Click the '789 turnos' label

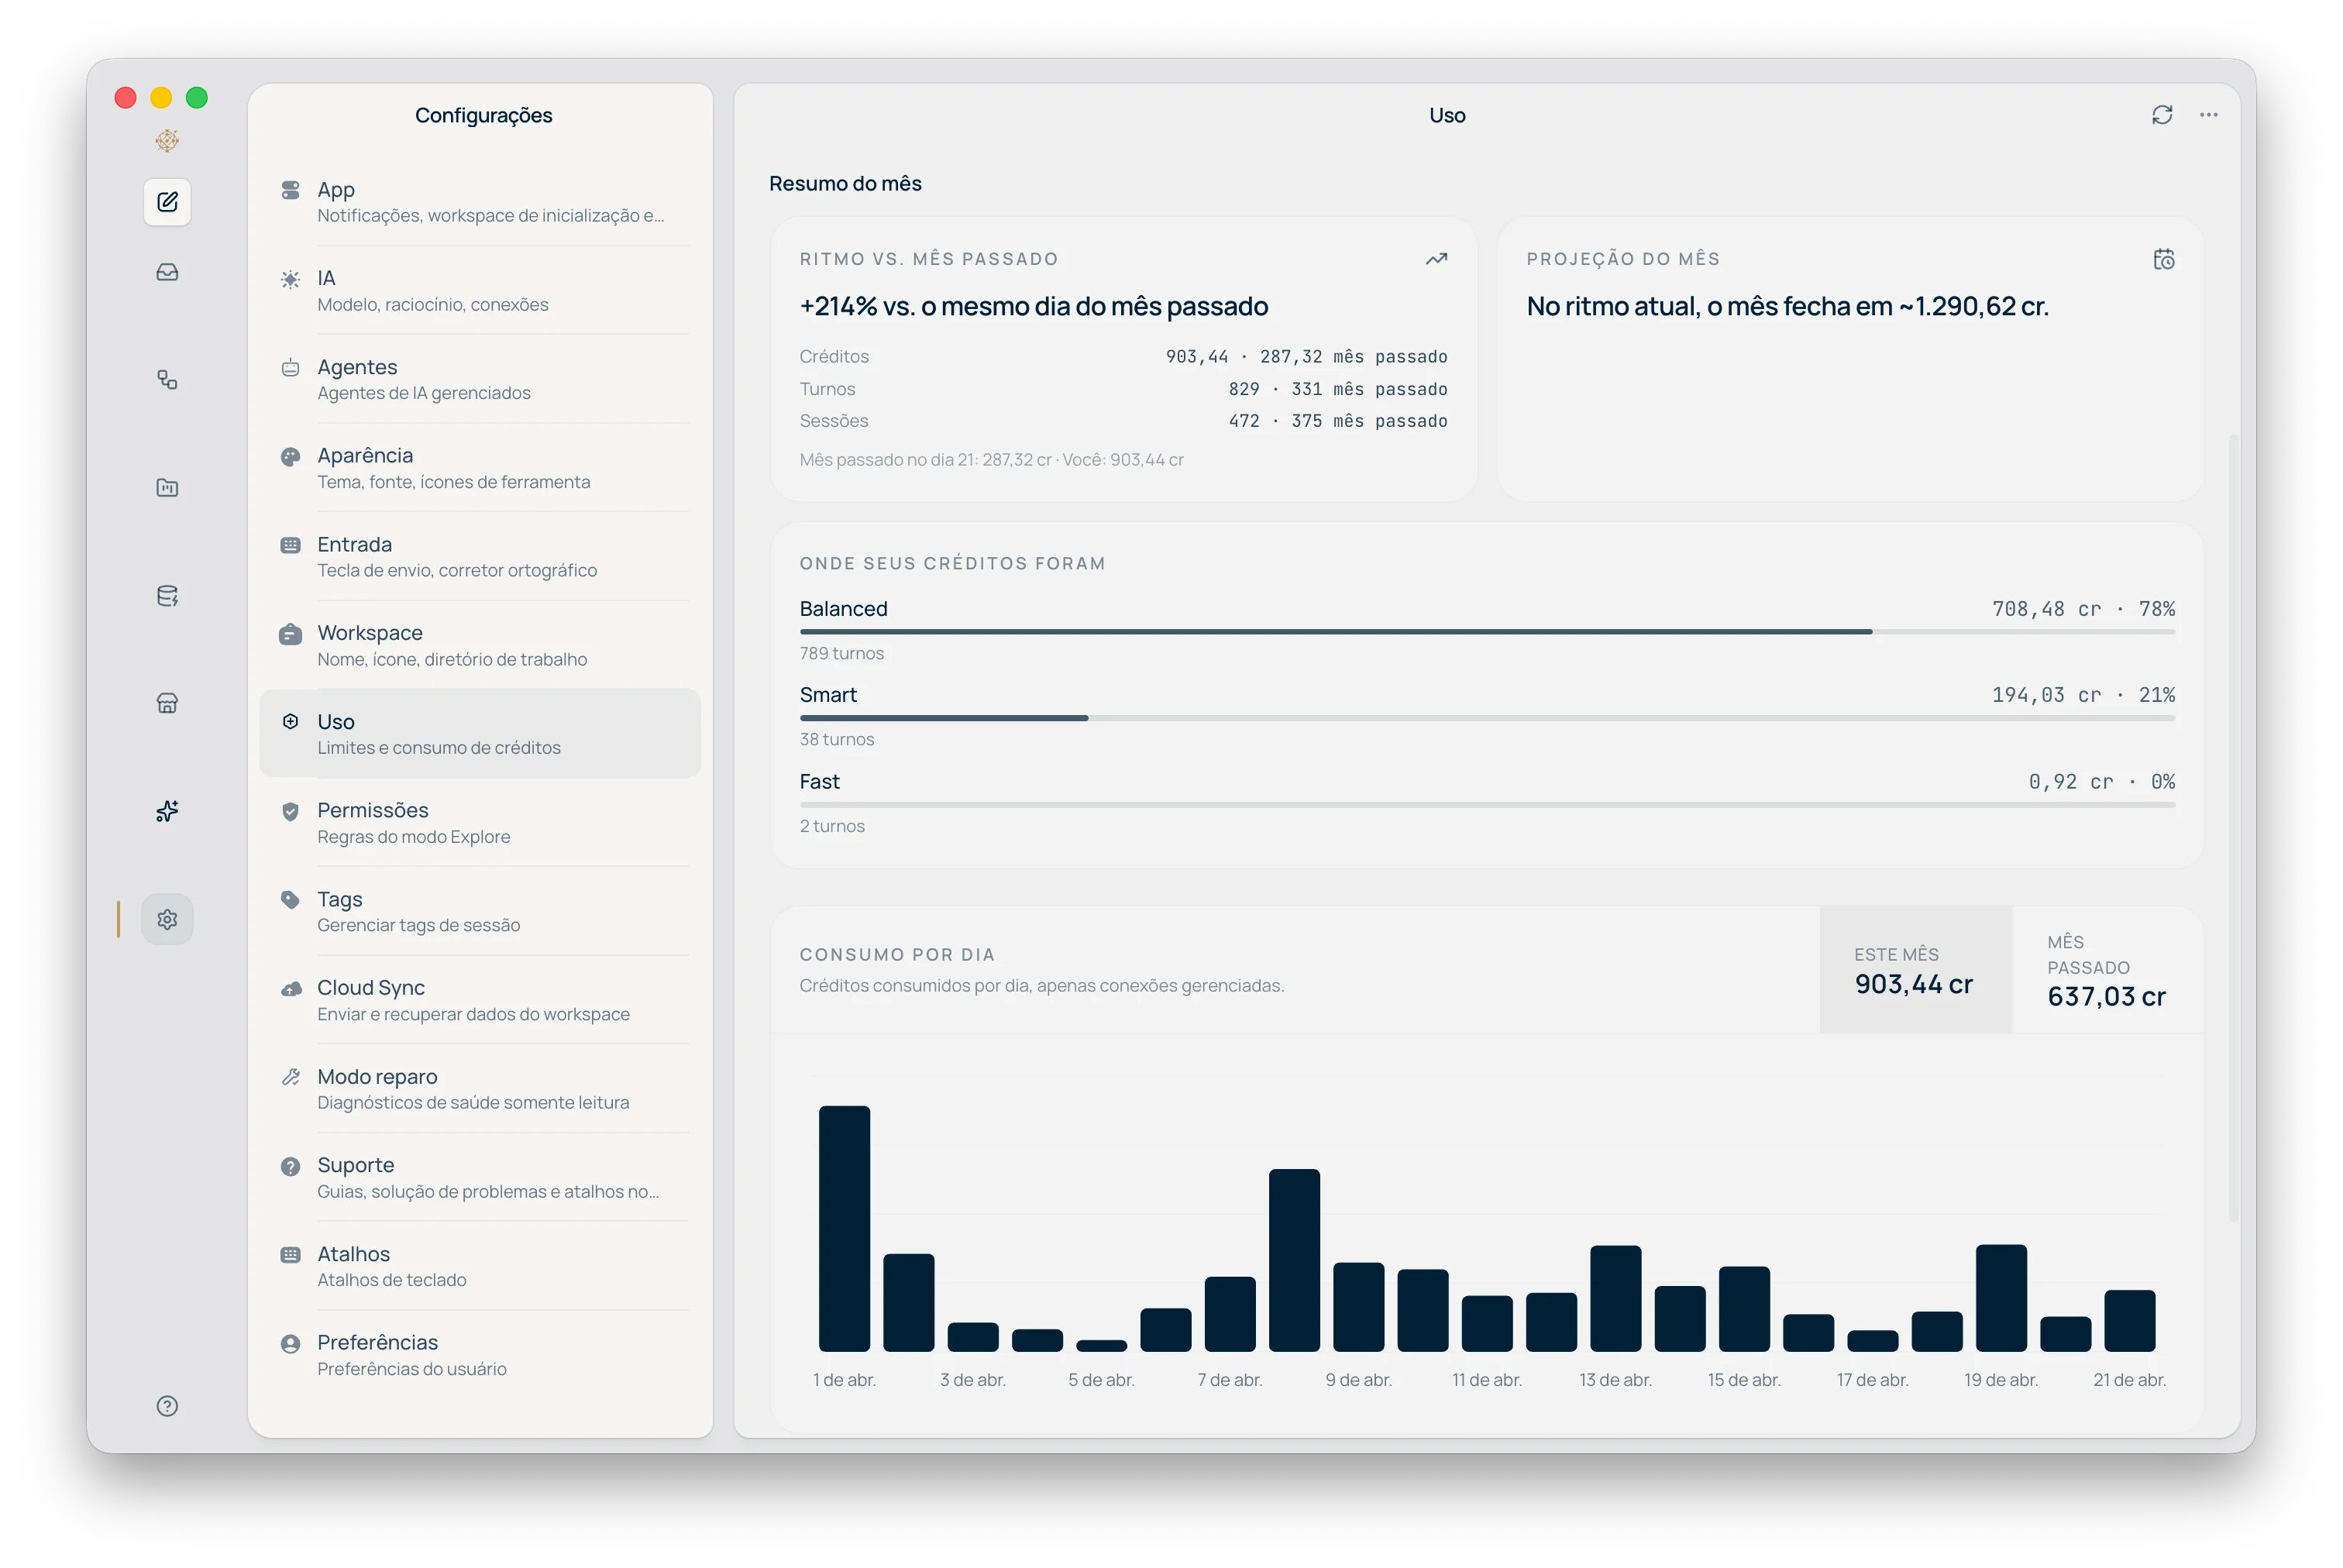pyautogui.click(x=841, y=653)
